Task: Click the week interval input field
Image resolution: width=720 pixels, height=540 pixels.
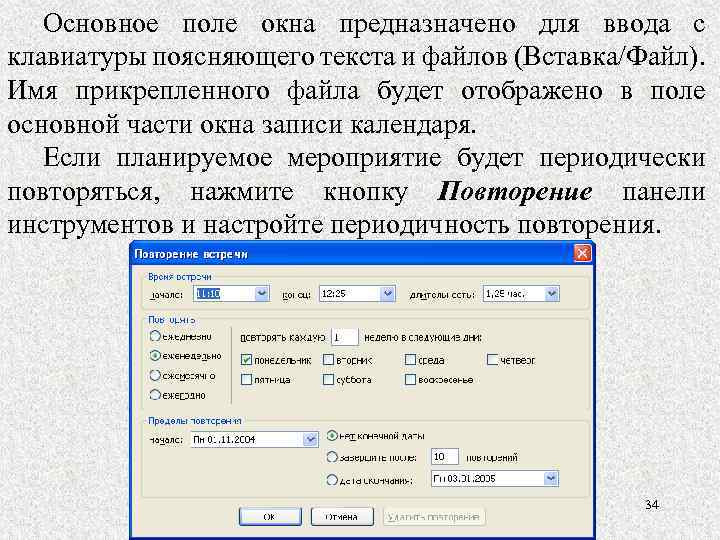Action: pyautogui.click(x=344, y=337)
